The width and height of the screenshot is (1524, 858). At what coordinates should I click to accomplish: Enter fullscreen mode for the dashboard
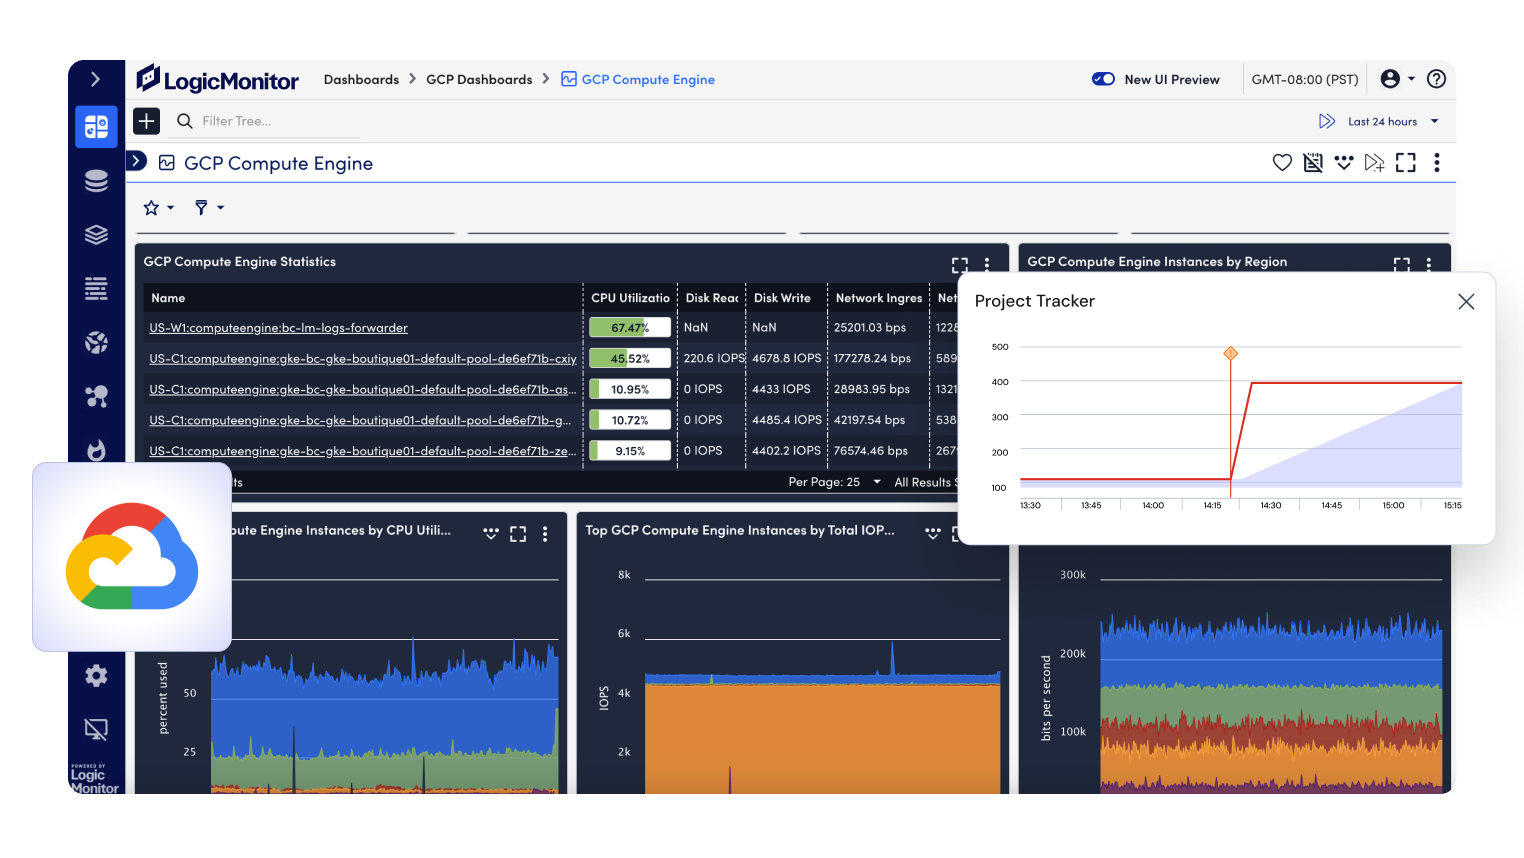[1406, 162]
